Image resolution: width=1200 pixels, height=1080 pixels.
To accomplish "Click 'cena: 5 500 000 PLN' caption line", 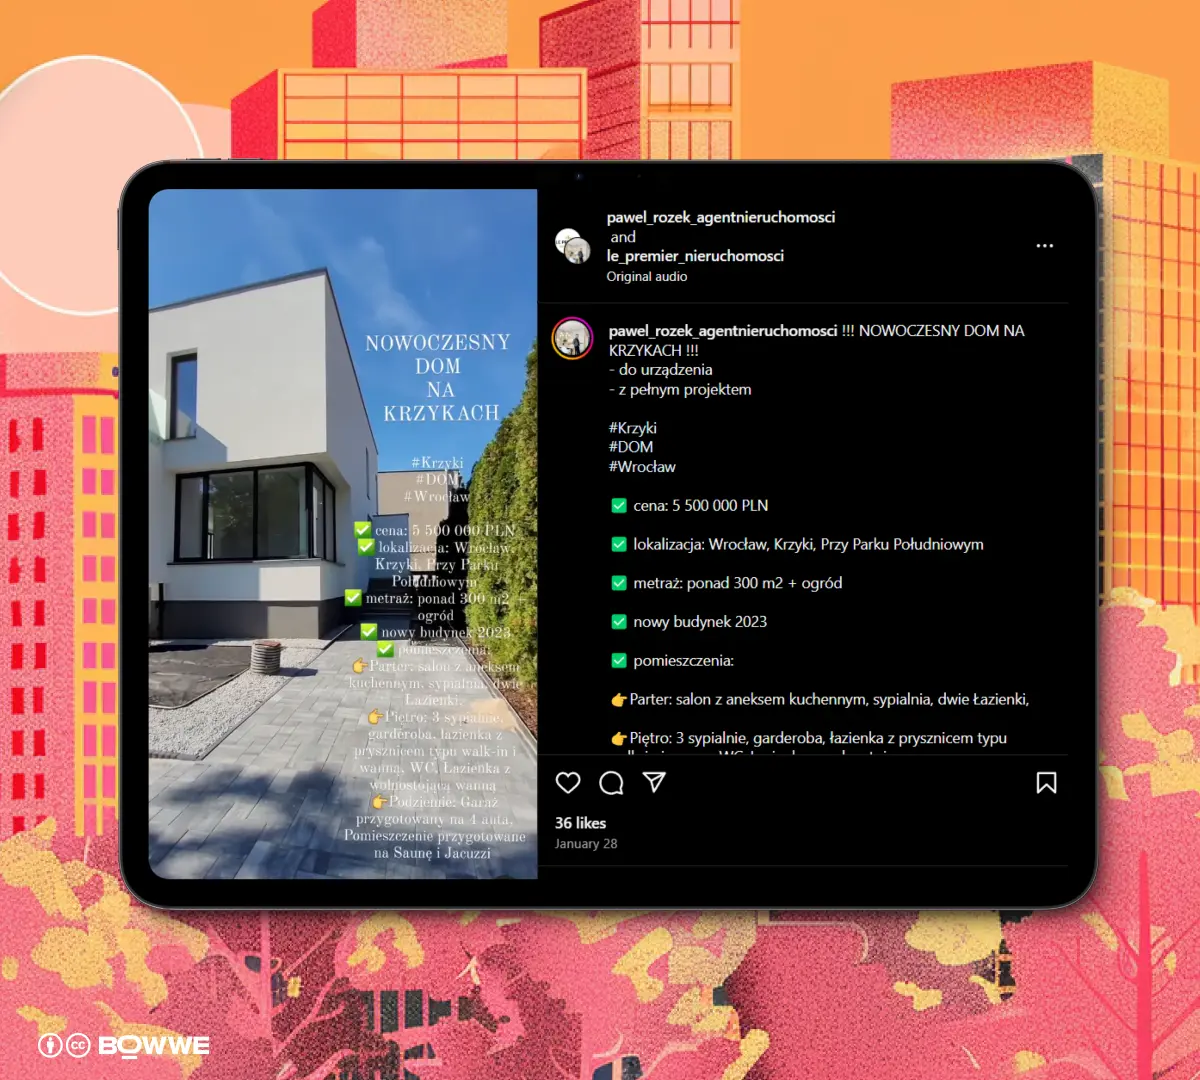I will (x=689, y=506).
